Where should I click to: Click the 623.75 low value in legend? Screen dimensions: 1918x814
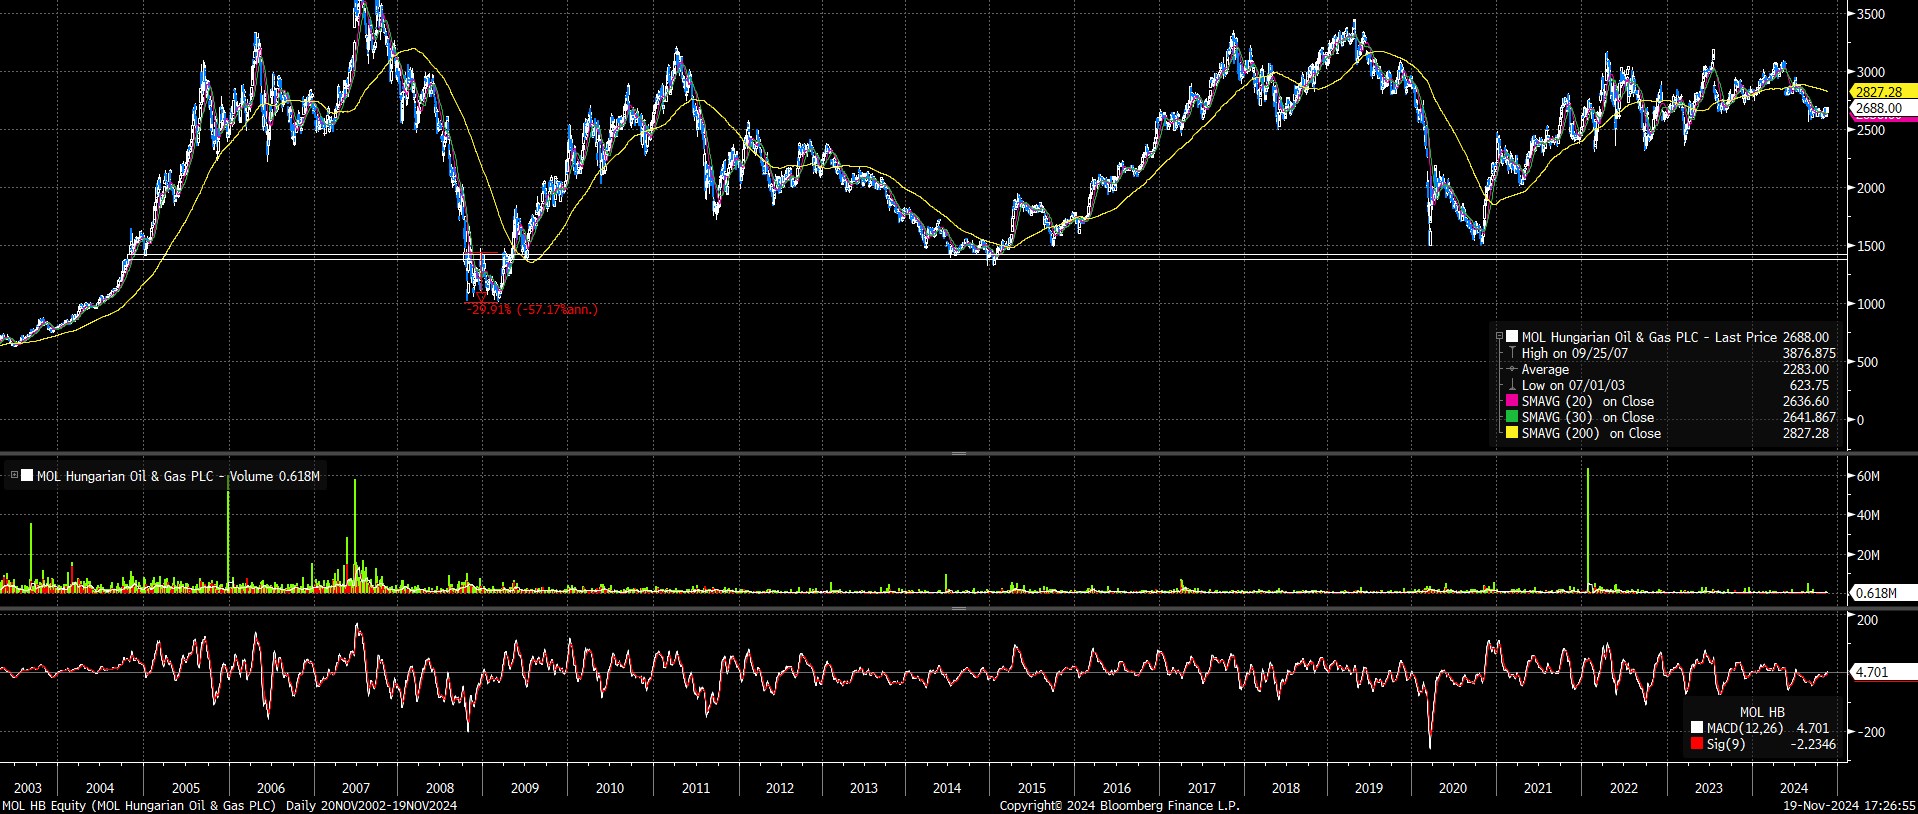point(1809,385)
